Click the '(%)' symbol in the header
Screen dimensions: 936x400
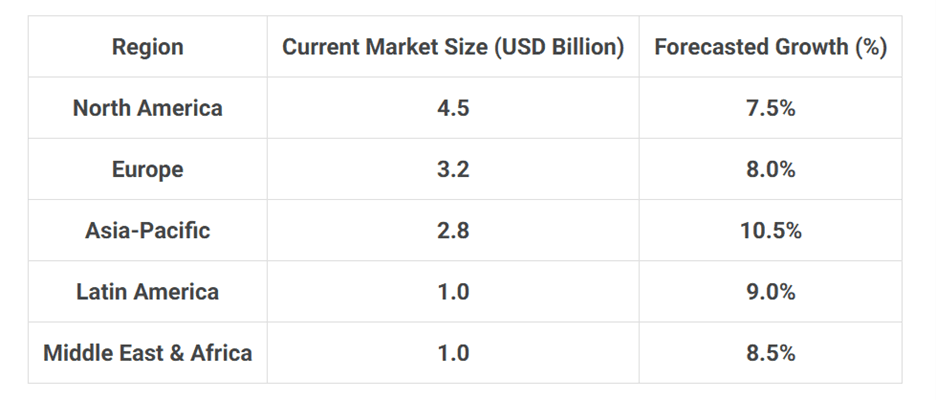point(871,47)
